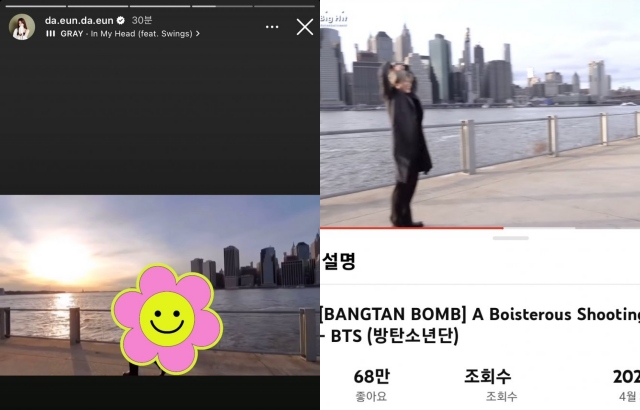
Task: Tap the smiley flower sticker
Action: pyautogui.click(x=165, y=318)
